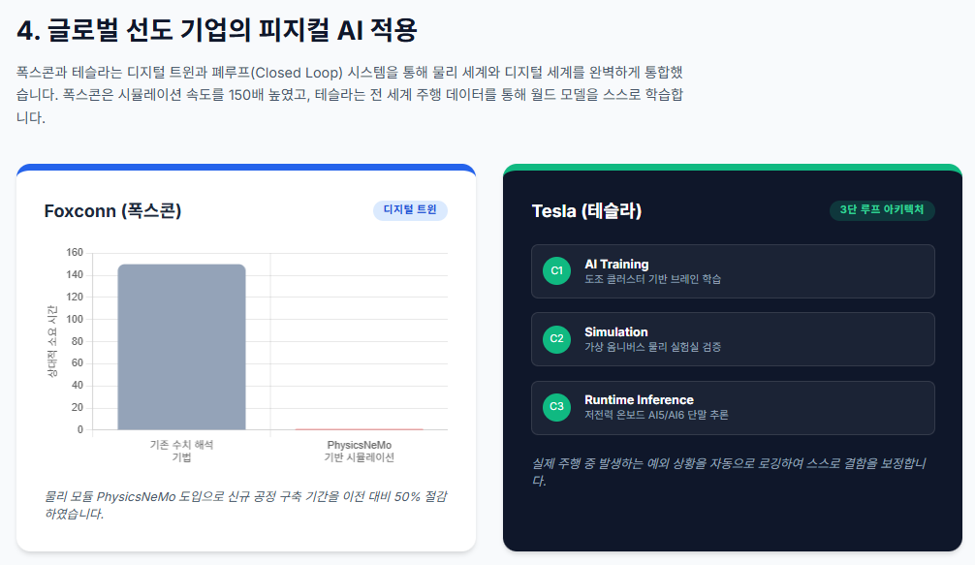The height and width of the screenshot is (565, 975).
Task: Select the 디지털 트윈 badge
Action: click(410, 210)
